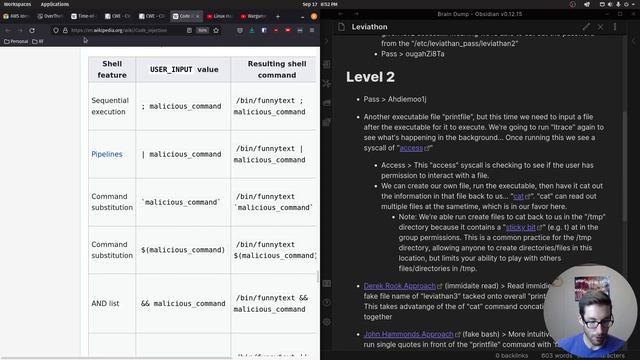Navigate back in Obsidian title bar
The height and width of the screenshot is (360, 640).
(x=340, y=14)
